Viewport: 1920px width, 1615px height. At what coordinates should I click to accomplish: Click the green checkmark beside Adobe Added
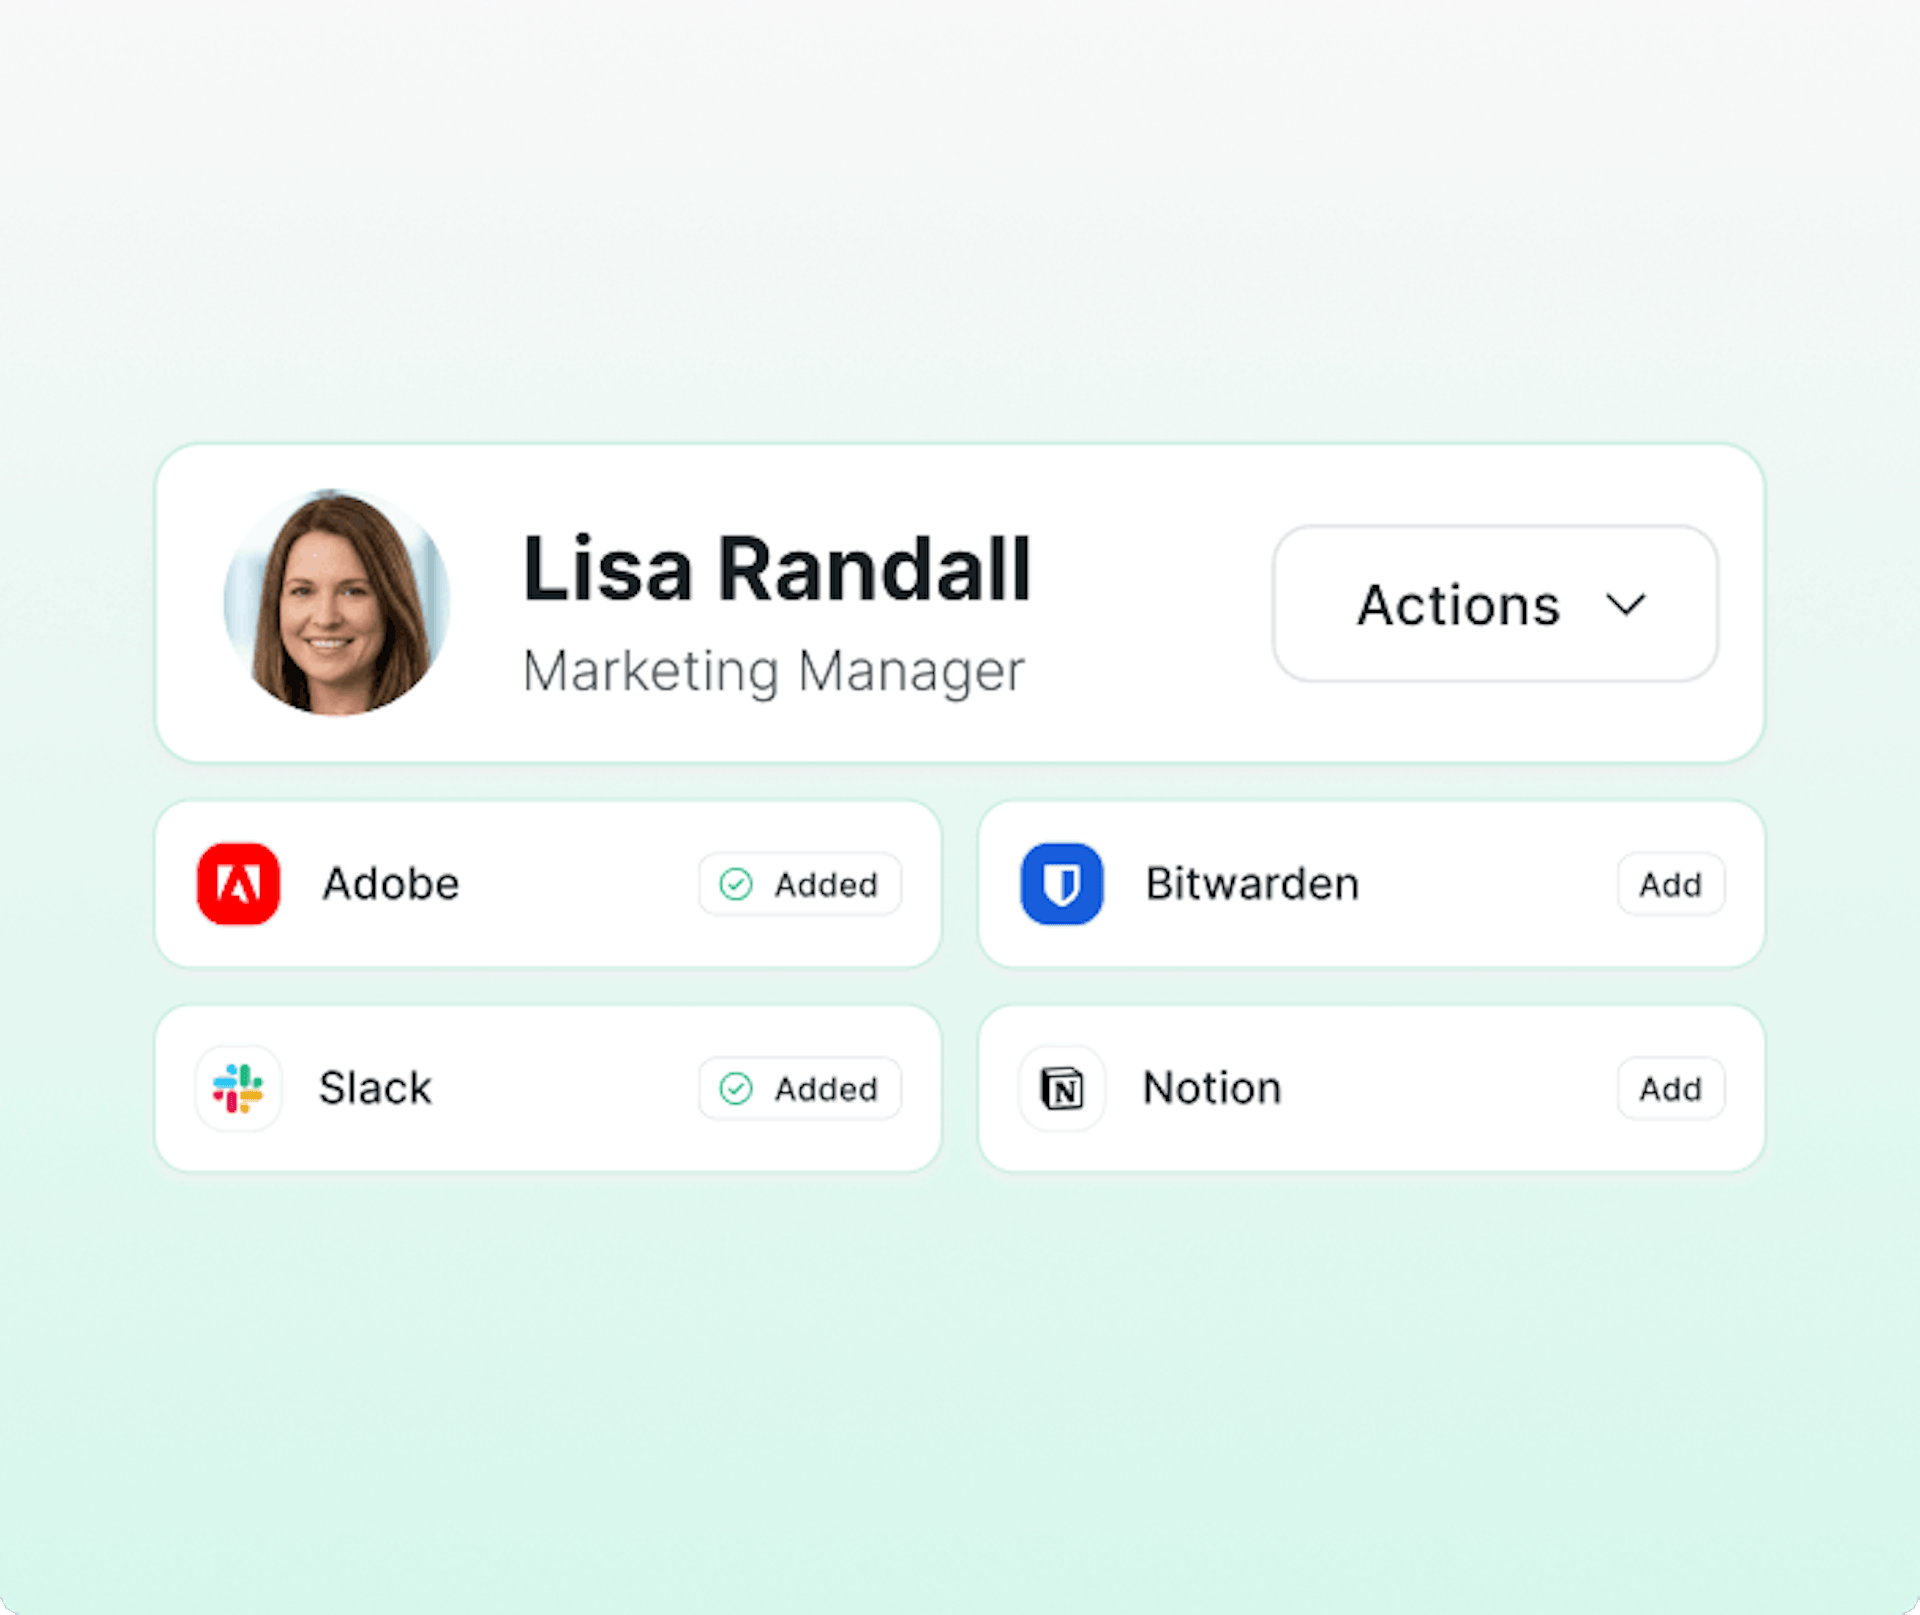click(x=736, y=884)
